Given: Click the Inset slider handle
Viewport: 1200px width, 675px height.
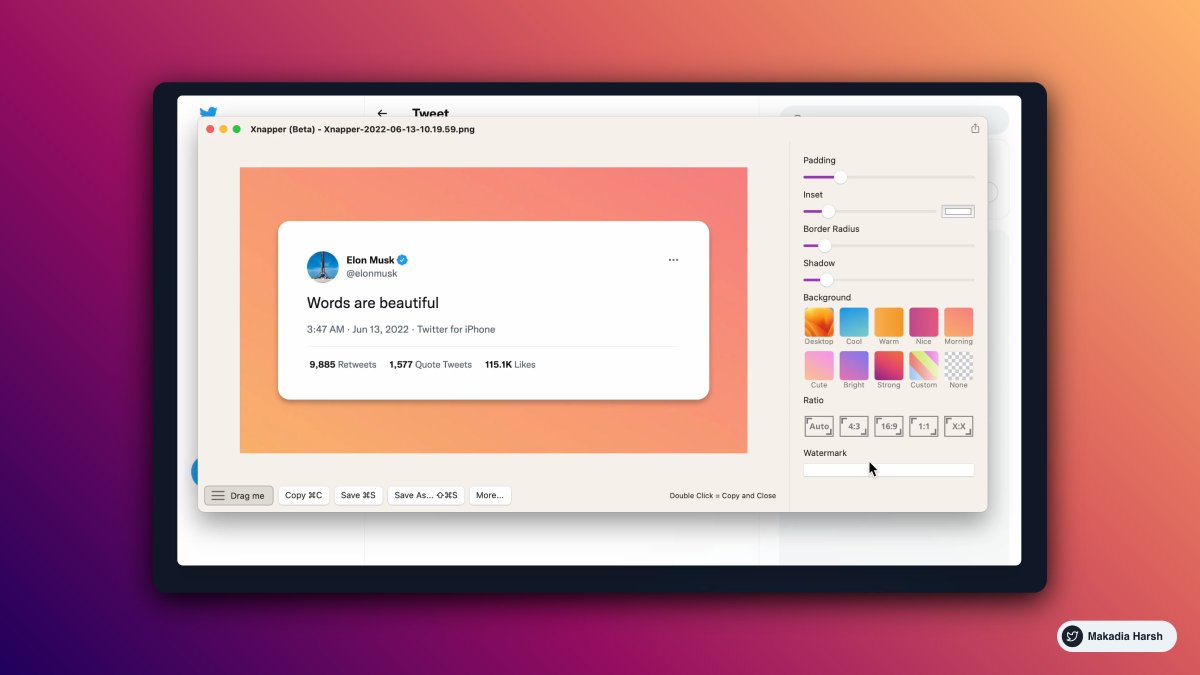Looking at the screenshot, I should [x=828, y=211].
